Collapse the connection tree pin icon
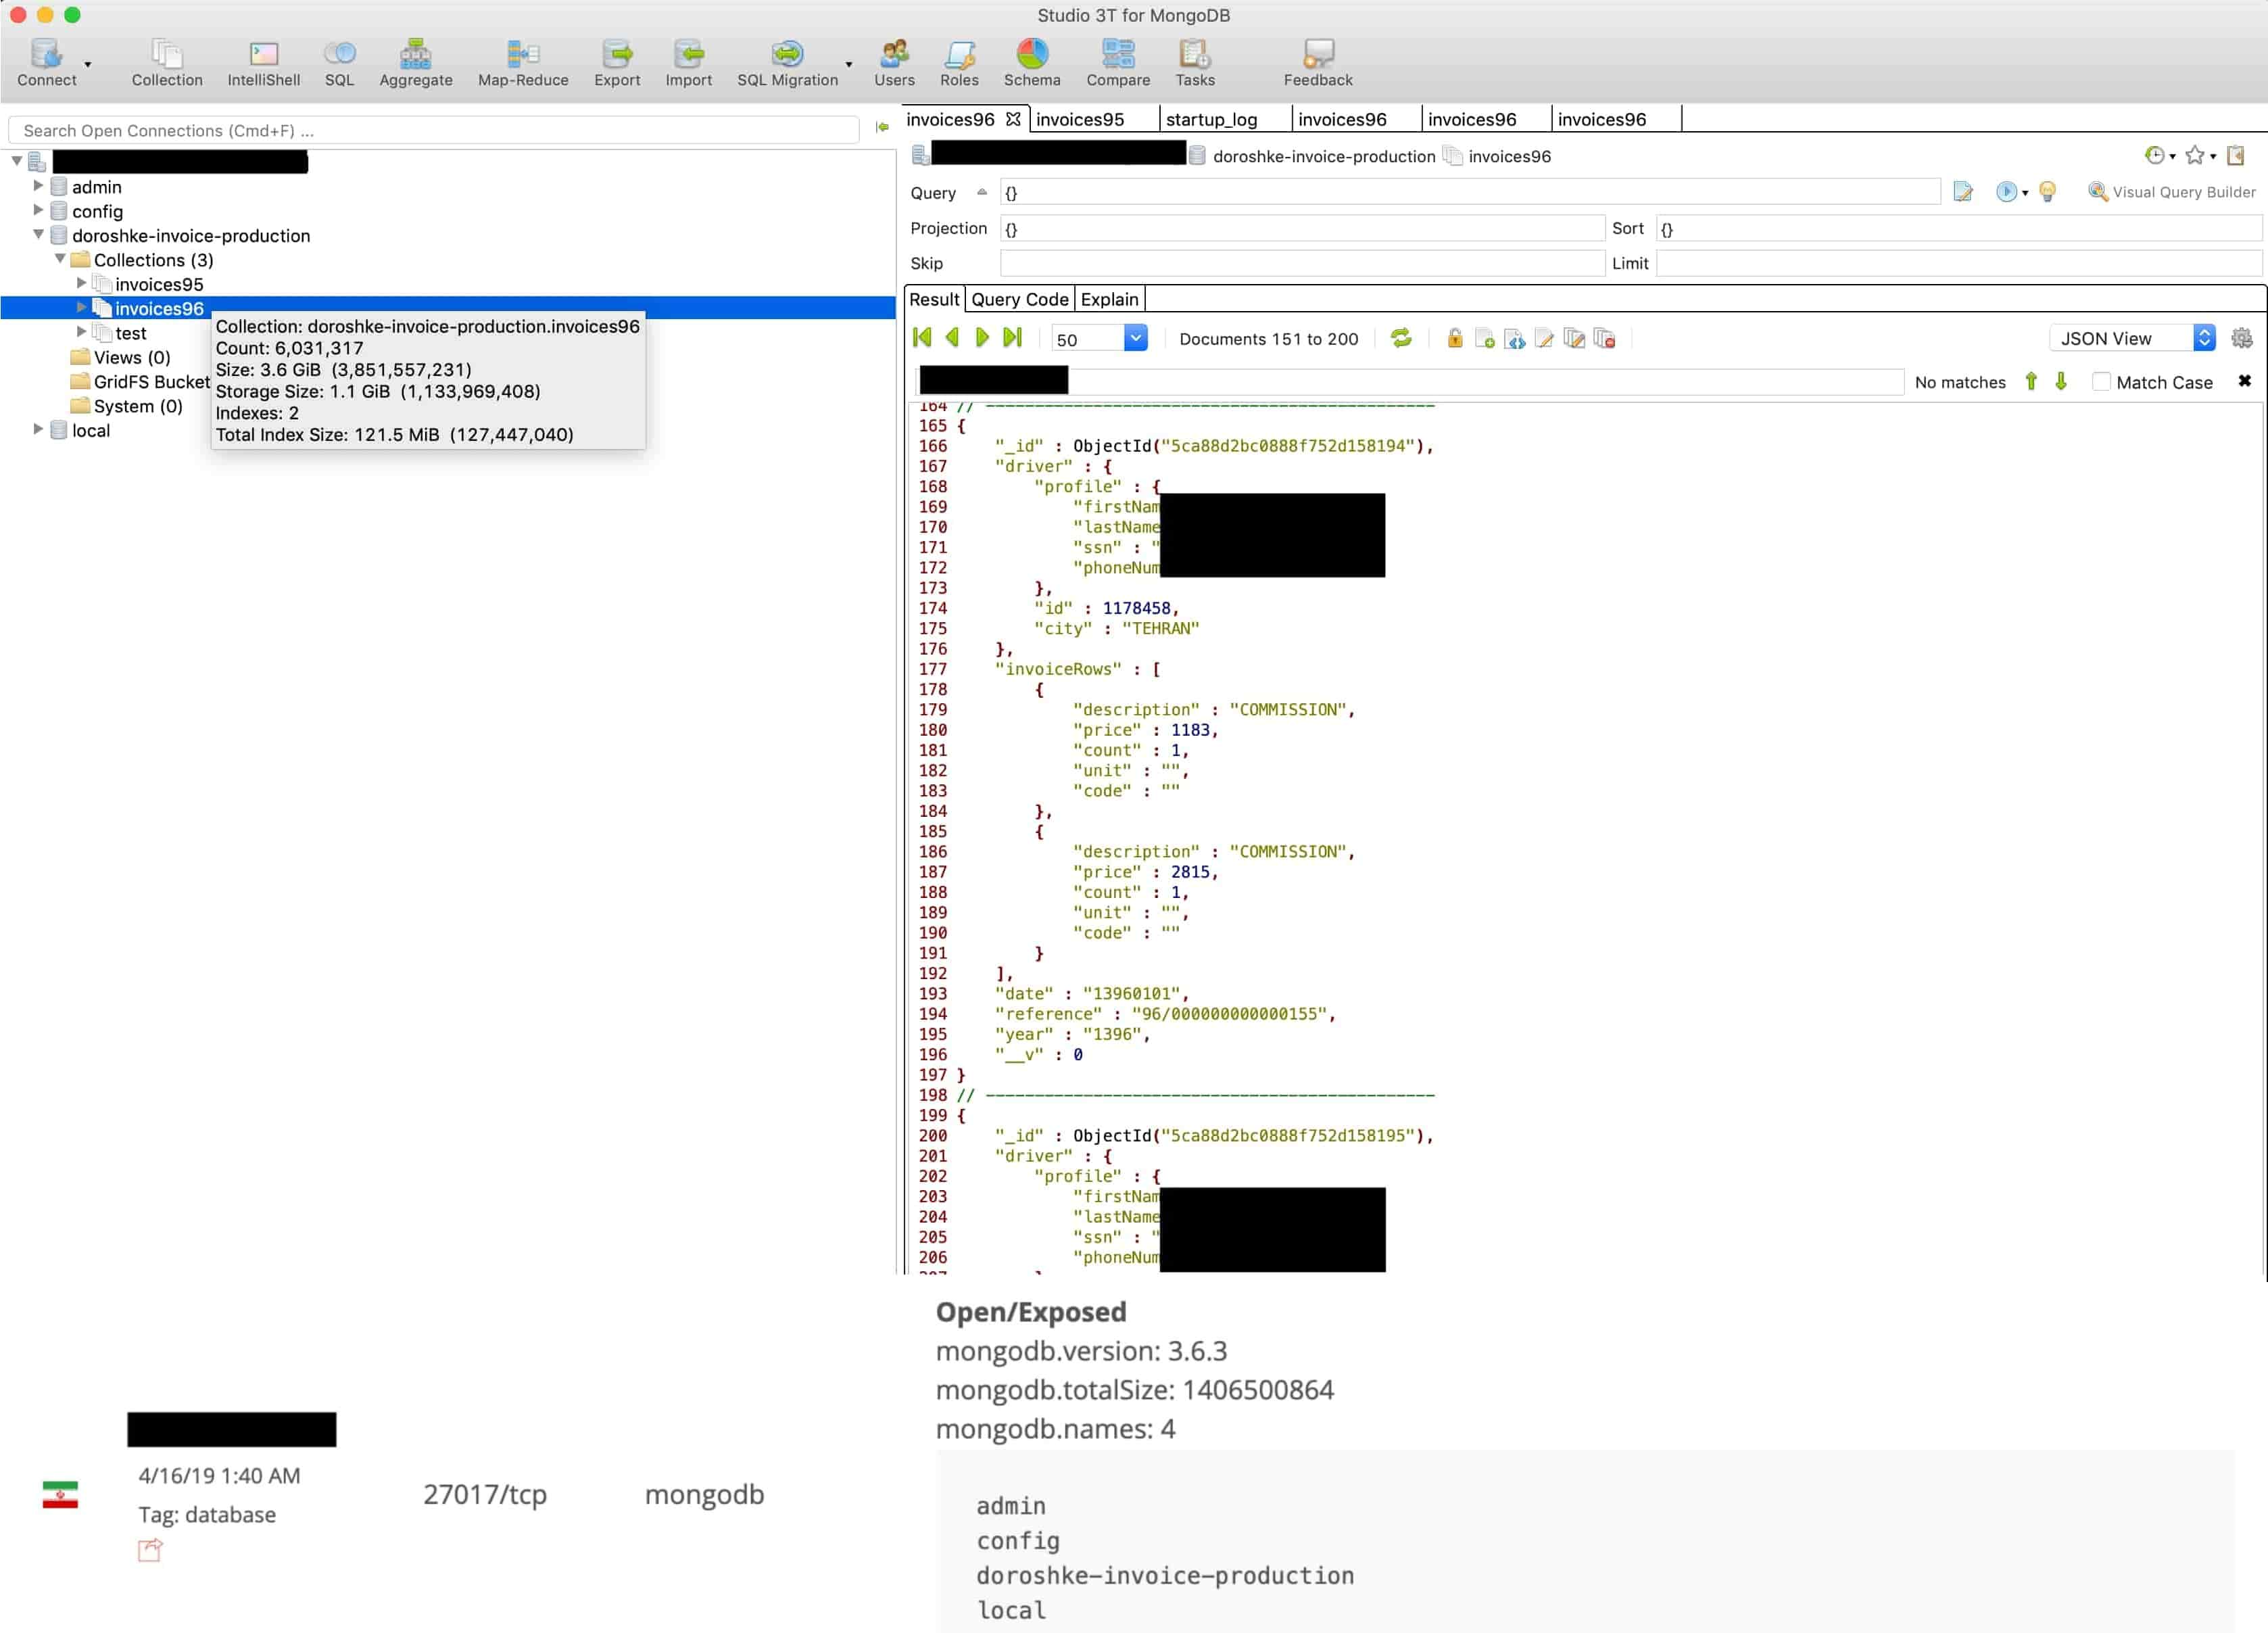The width and height of the screenshot is (2268, 1633). point(882,128)
